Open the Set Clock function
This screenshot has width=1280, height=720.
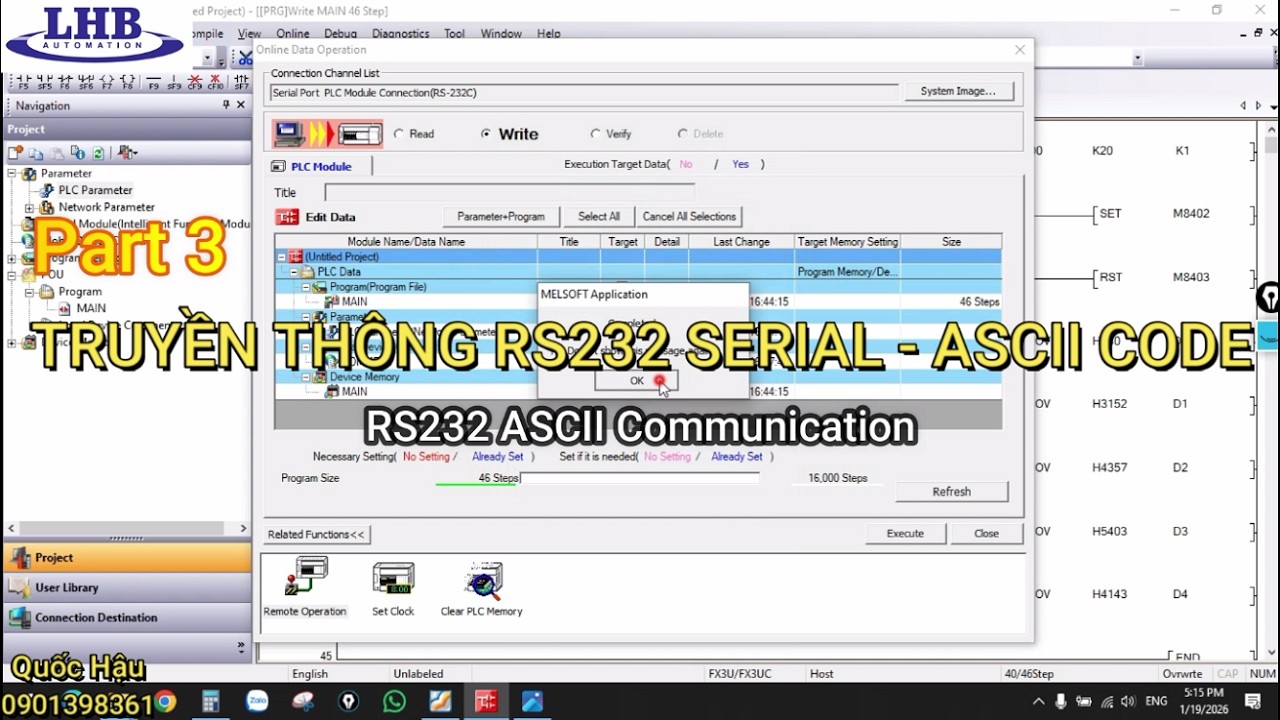(x=393, y=588)
